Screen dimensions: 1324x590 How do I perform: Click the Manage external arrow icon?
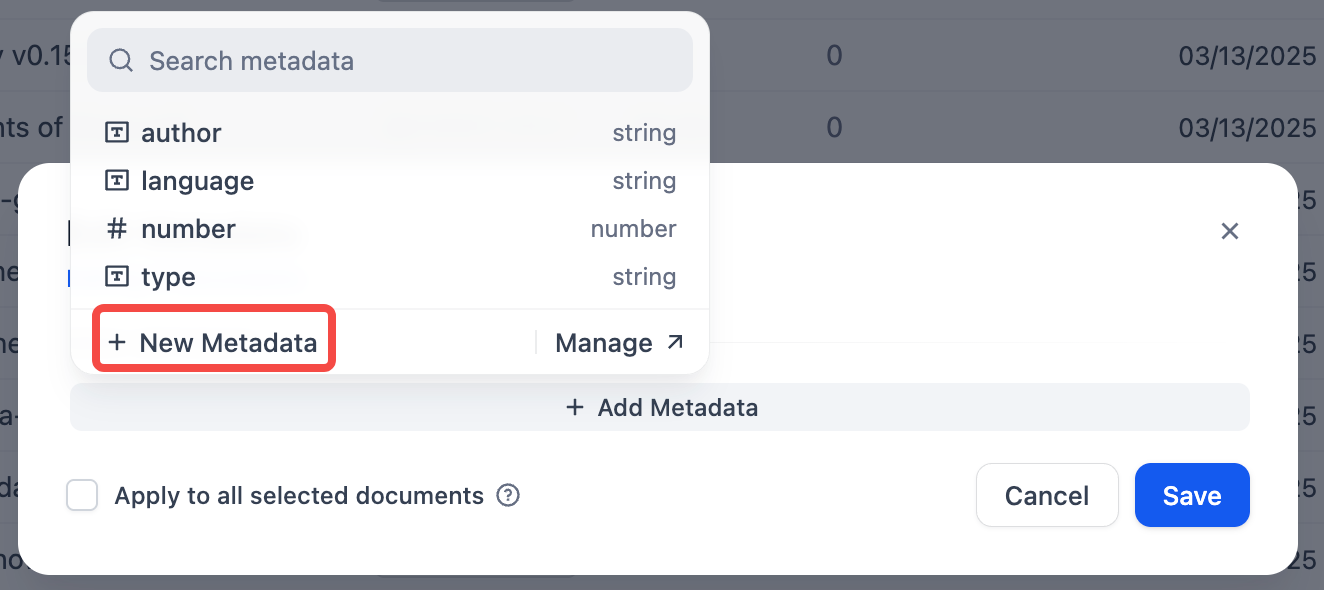676,343
